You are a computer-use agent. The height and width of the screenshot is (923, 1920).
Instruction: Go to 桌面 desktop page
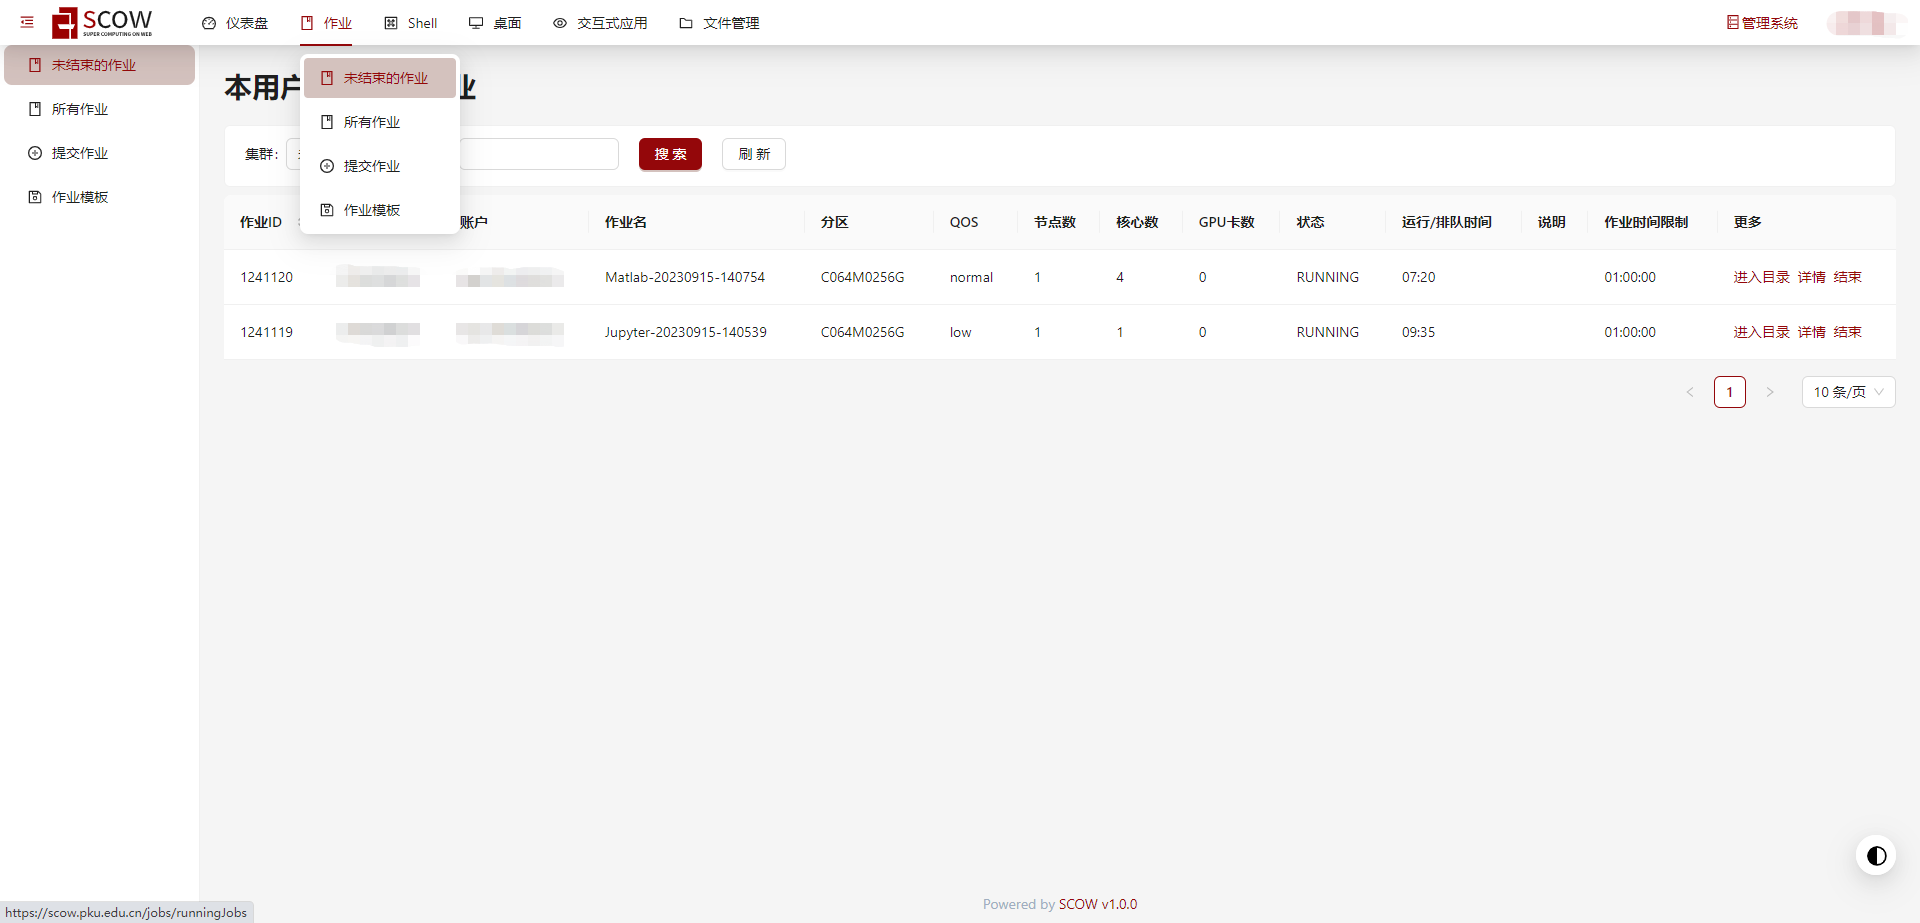point(495,23)
